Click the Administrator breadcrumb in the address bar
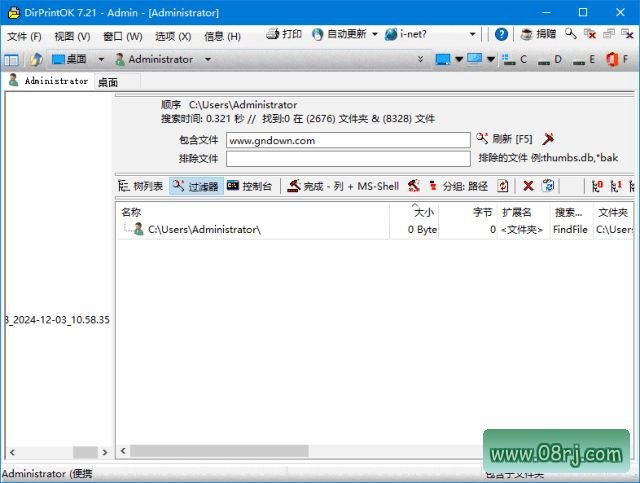Viewport: 640px width, 483px height. [154, 60]
